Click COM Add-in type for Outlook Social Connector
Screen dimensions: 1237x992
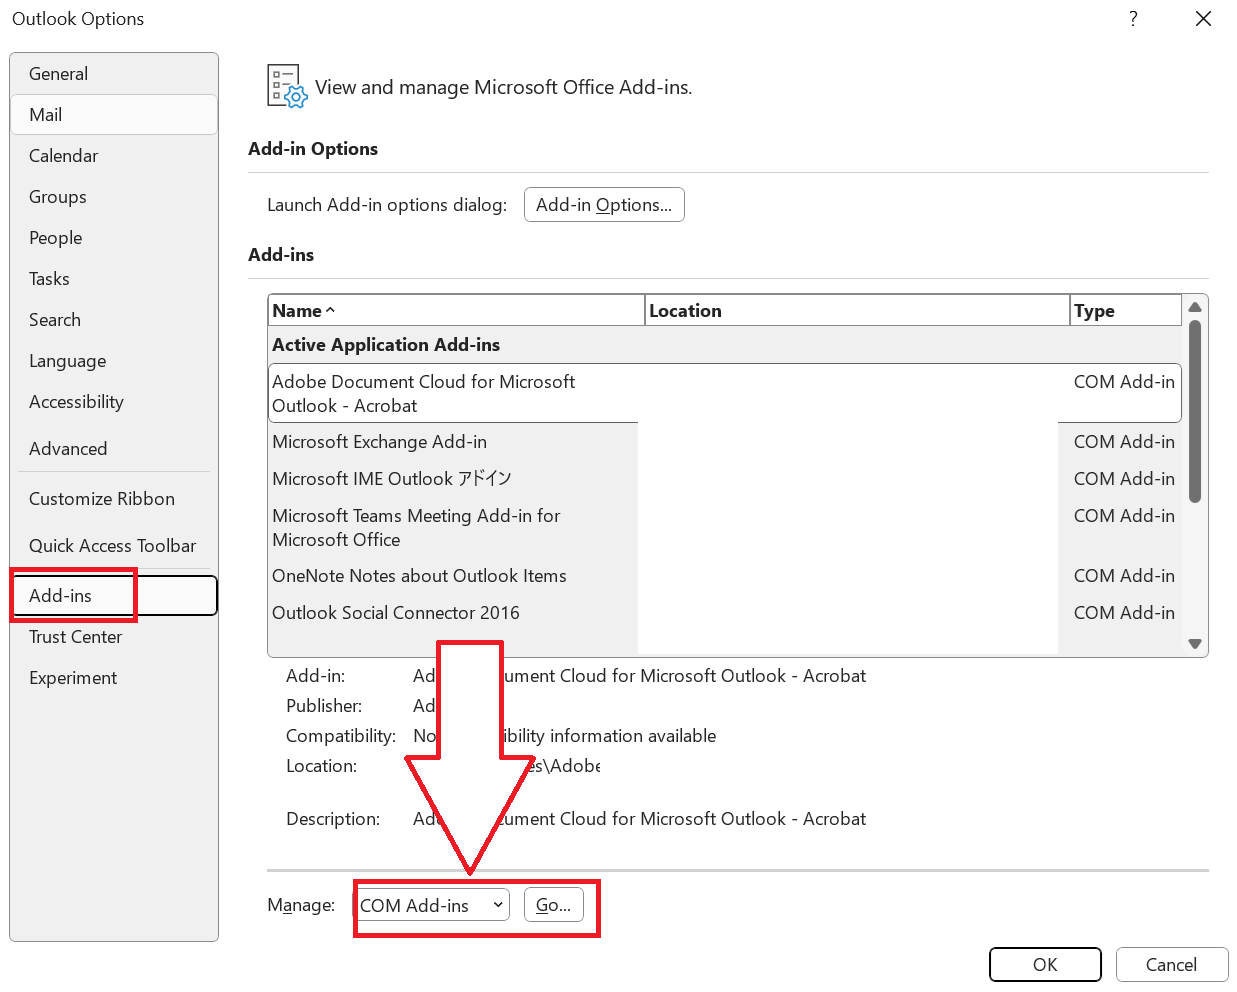click(x=1124, y=613)
